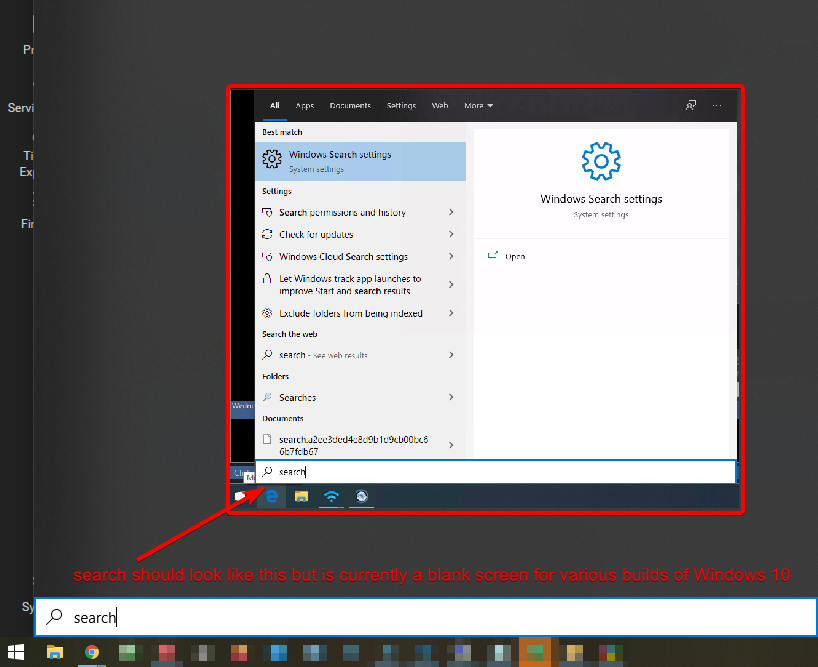Expand the see web results chevron
Image resolution: width=818 pixels, height=667 pixels.
453,354
